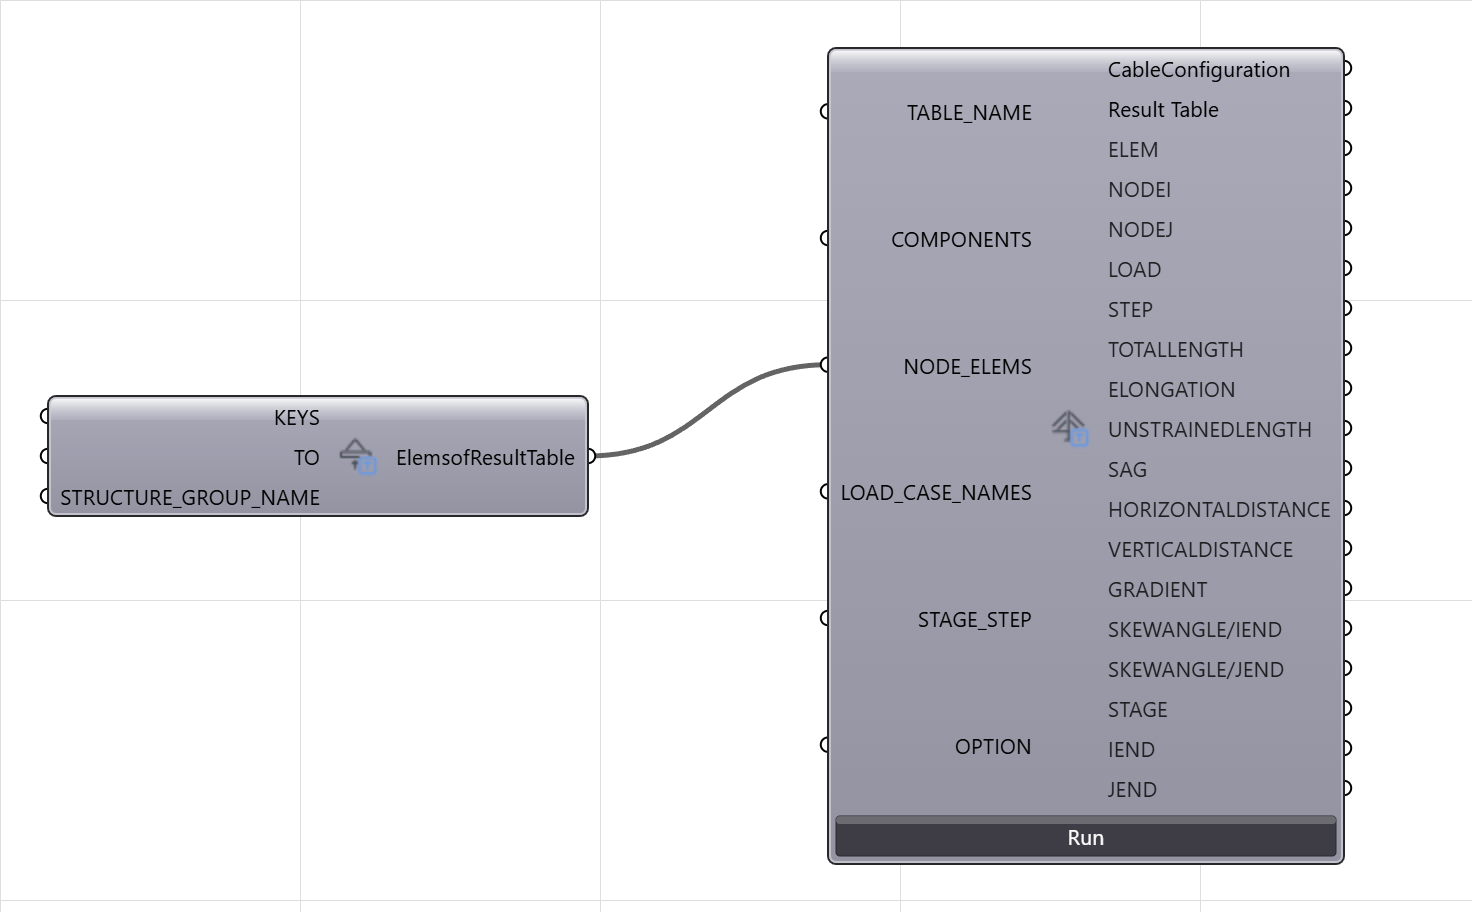Select the TABLE_NAME input parameter

969,113
